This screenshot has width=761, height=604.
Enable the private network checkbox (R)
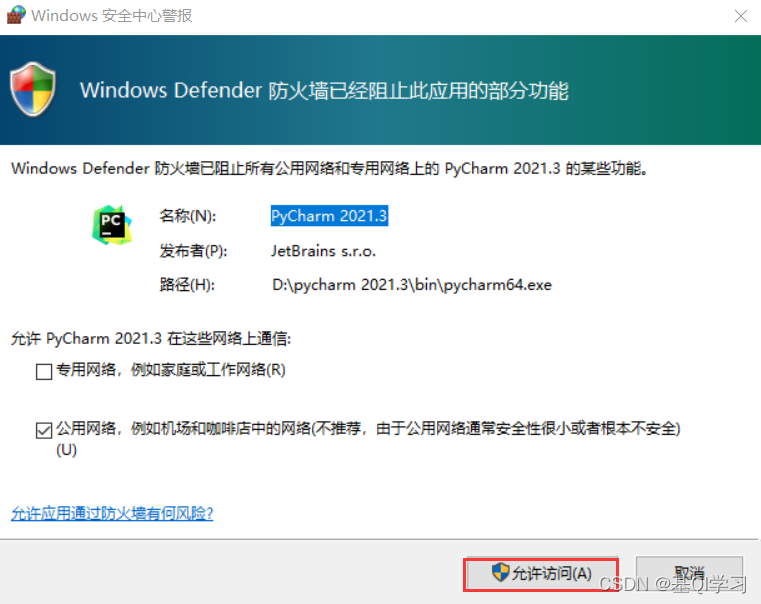44,372
